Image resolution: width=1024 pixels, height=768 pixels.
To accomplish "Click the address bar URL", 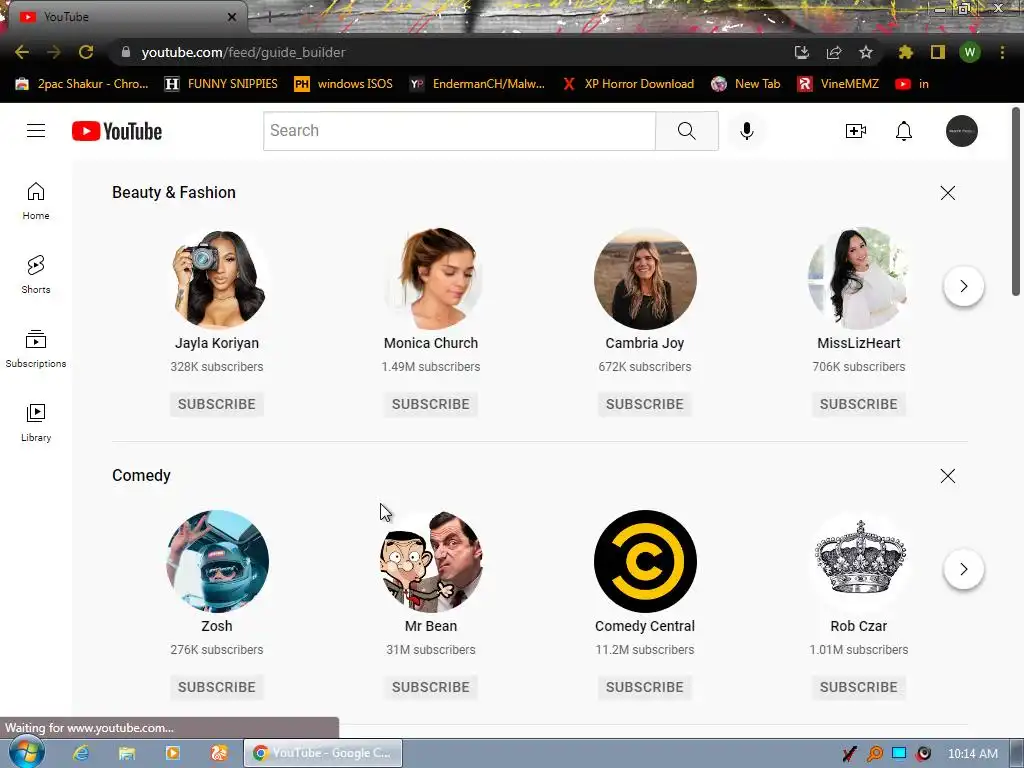I will coord(243,52).
